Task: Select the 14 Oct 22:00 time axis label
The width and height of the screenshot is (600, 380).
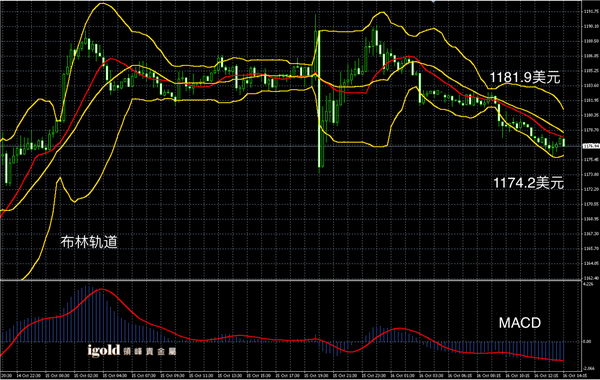Action: tap(25, 376)
